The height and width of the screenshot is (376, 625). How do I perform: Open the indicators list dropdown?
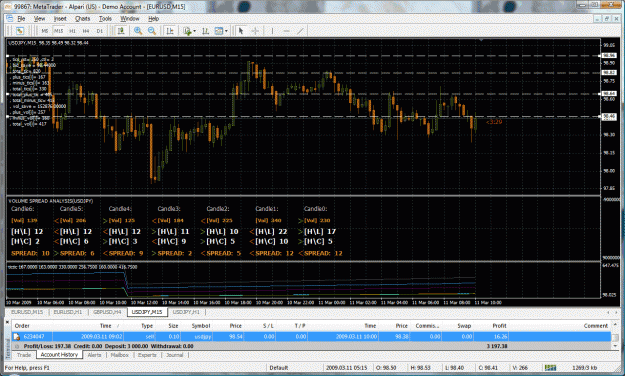(189, 31)
